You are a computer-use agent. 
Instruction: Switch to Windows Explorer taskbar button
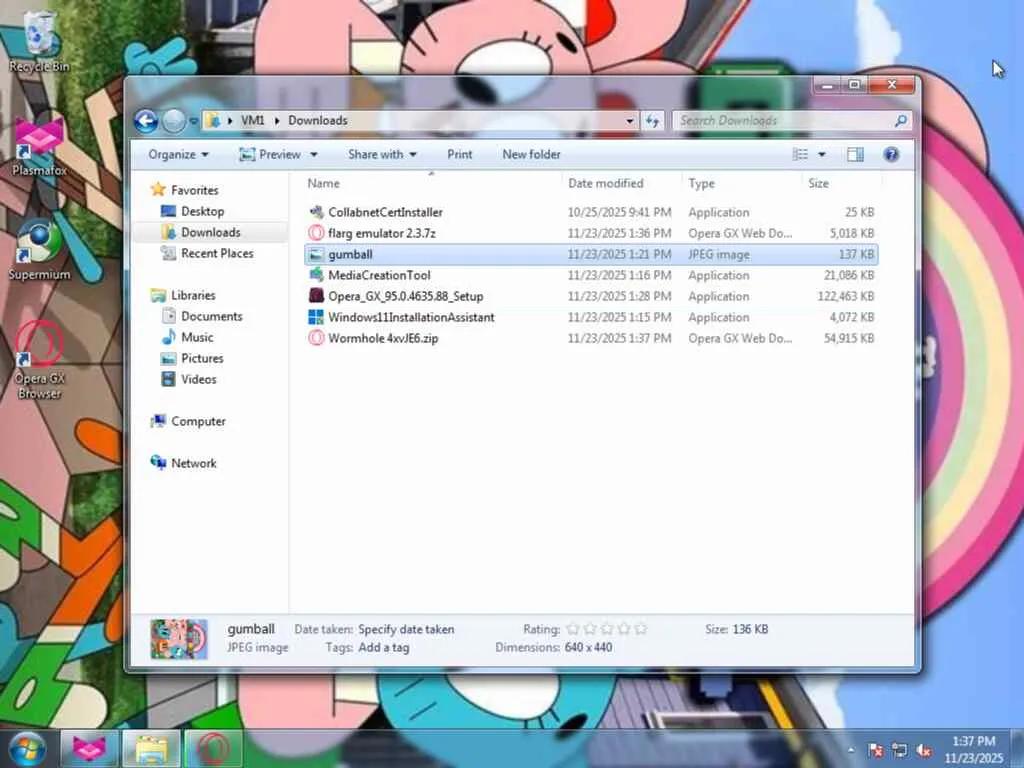click(152, 749)
